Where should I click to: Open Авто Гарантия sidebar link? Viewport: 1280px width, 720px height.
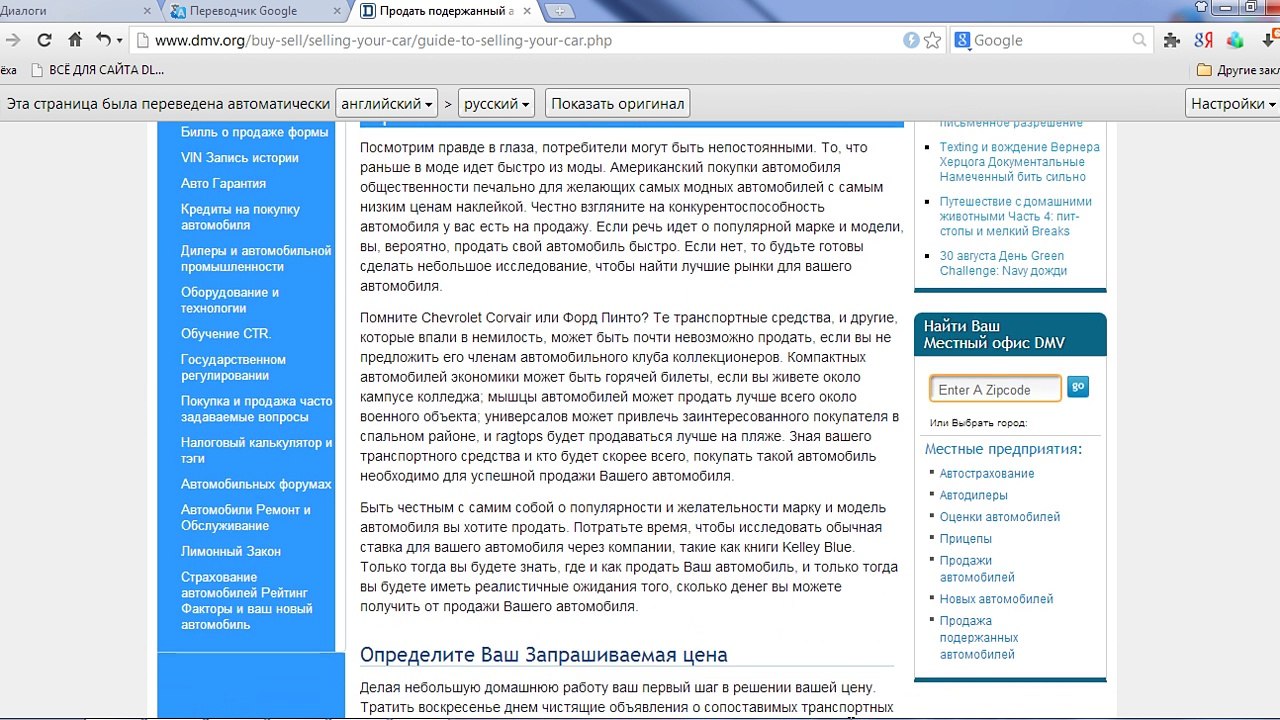(x=223, y=184)
